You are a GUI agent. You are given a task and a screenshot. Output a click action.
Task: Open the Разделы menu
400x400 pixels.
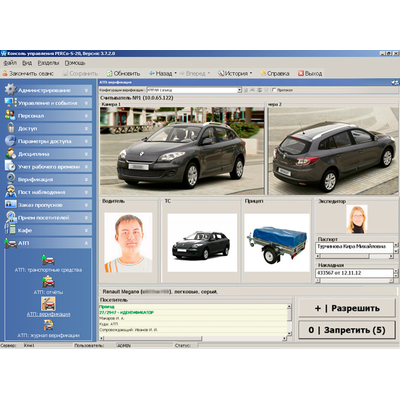(x=48, y=63)
